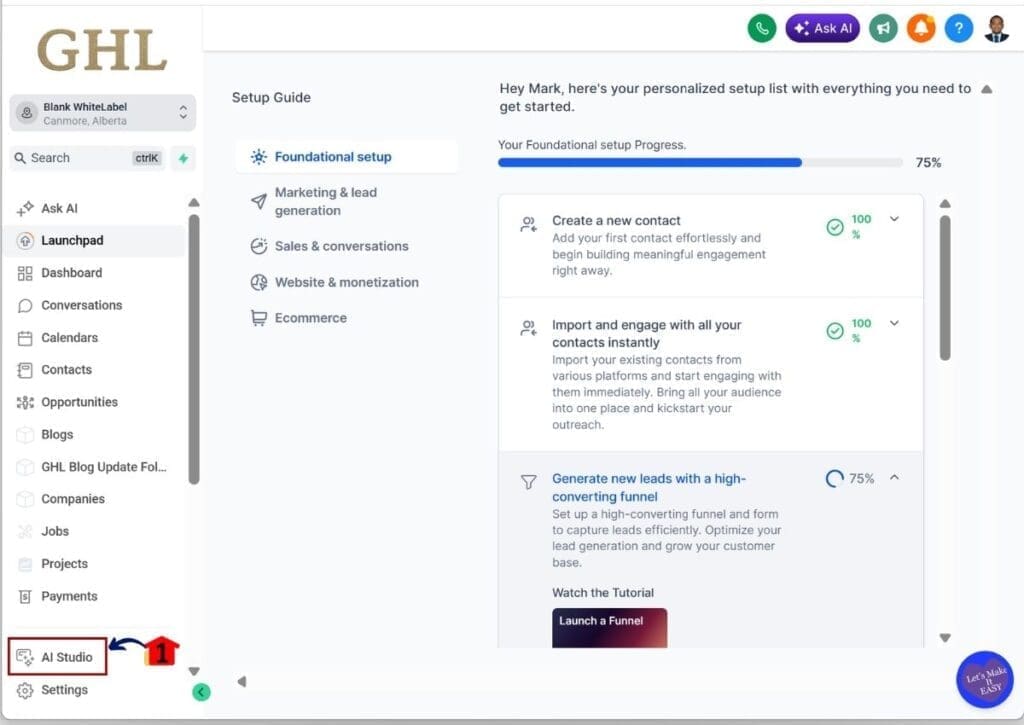This screenshot has width=1024, height=725.
Task: Click Import and engage with all your contacts
Action: point(647,334)
